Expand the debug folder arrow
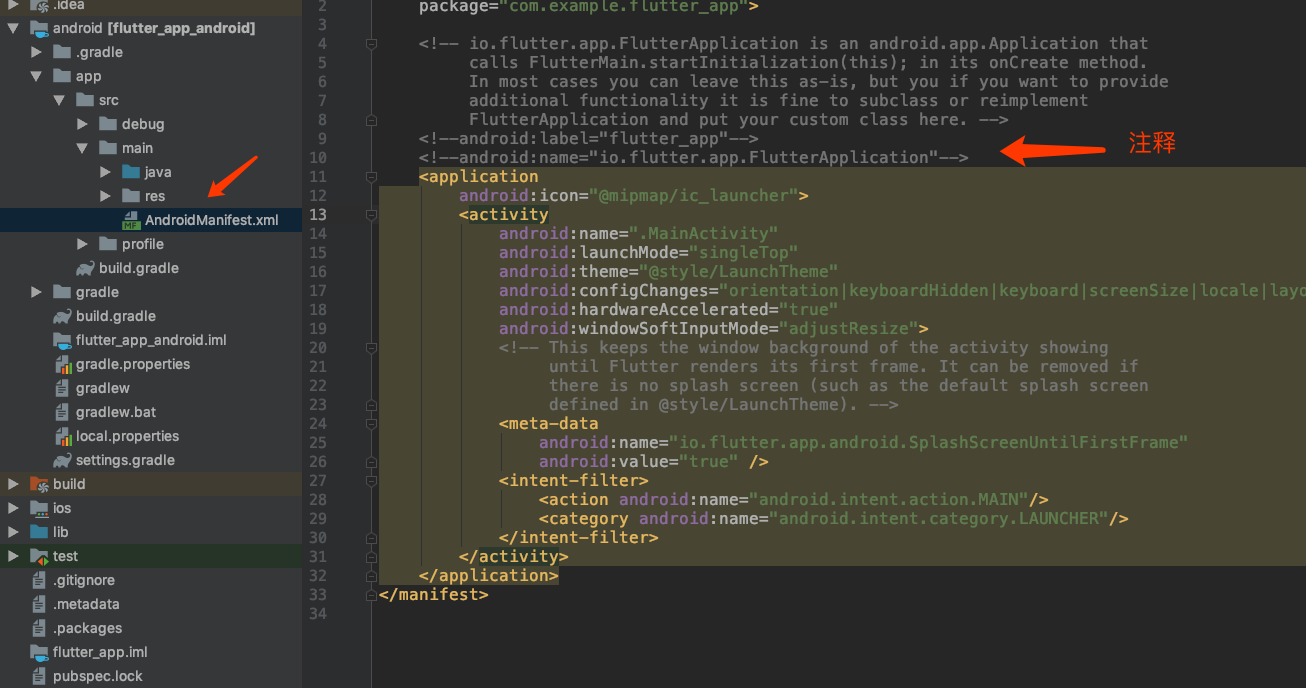The image size is (1306, 688). coord(83,124)
